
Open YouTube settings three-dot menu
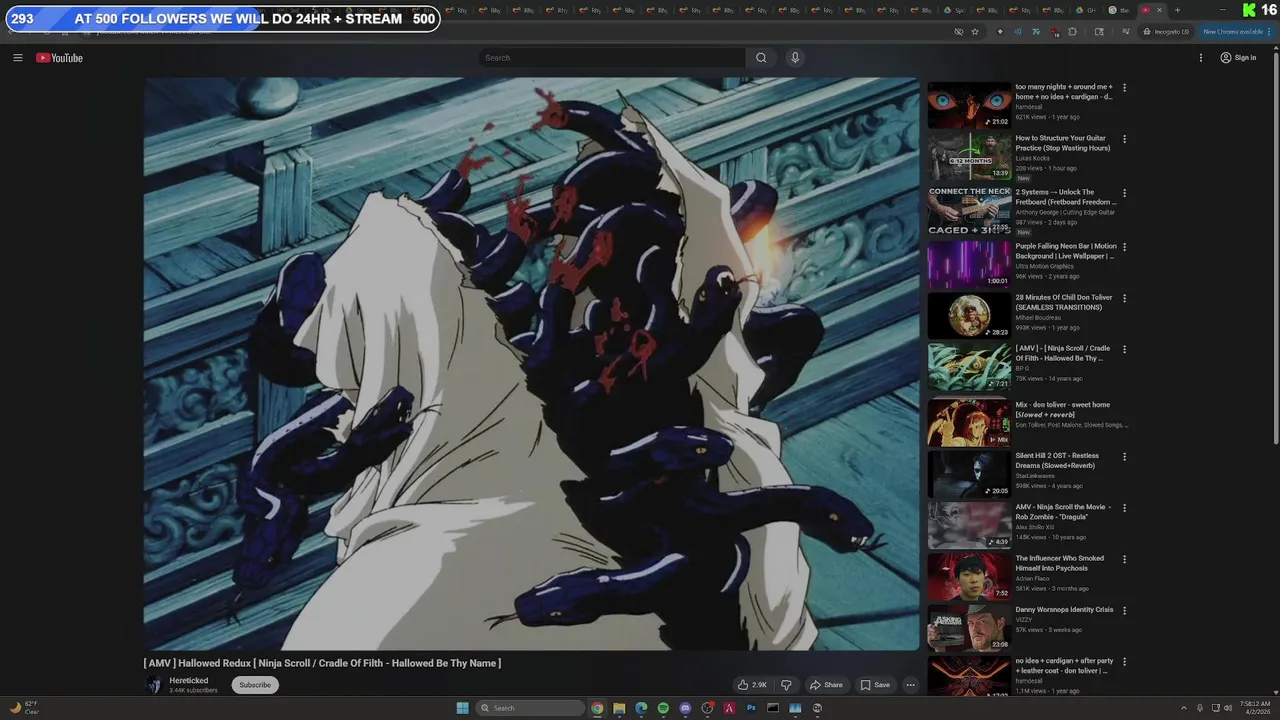pos(1201,58)
